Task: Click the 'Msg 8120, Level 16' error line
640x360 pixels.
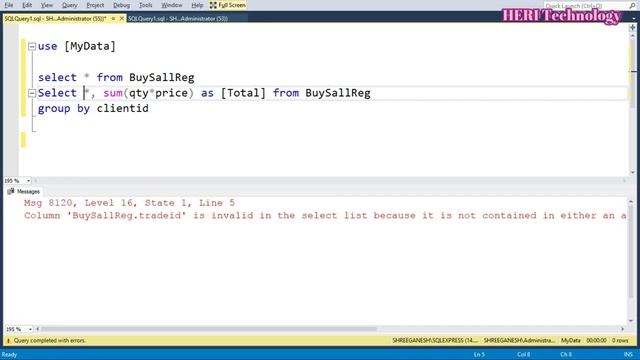Action: click(129, 203)
